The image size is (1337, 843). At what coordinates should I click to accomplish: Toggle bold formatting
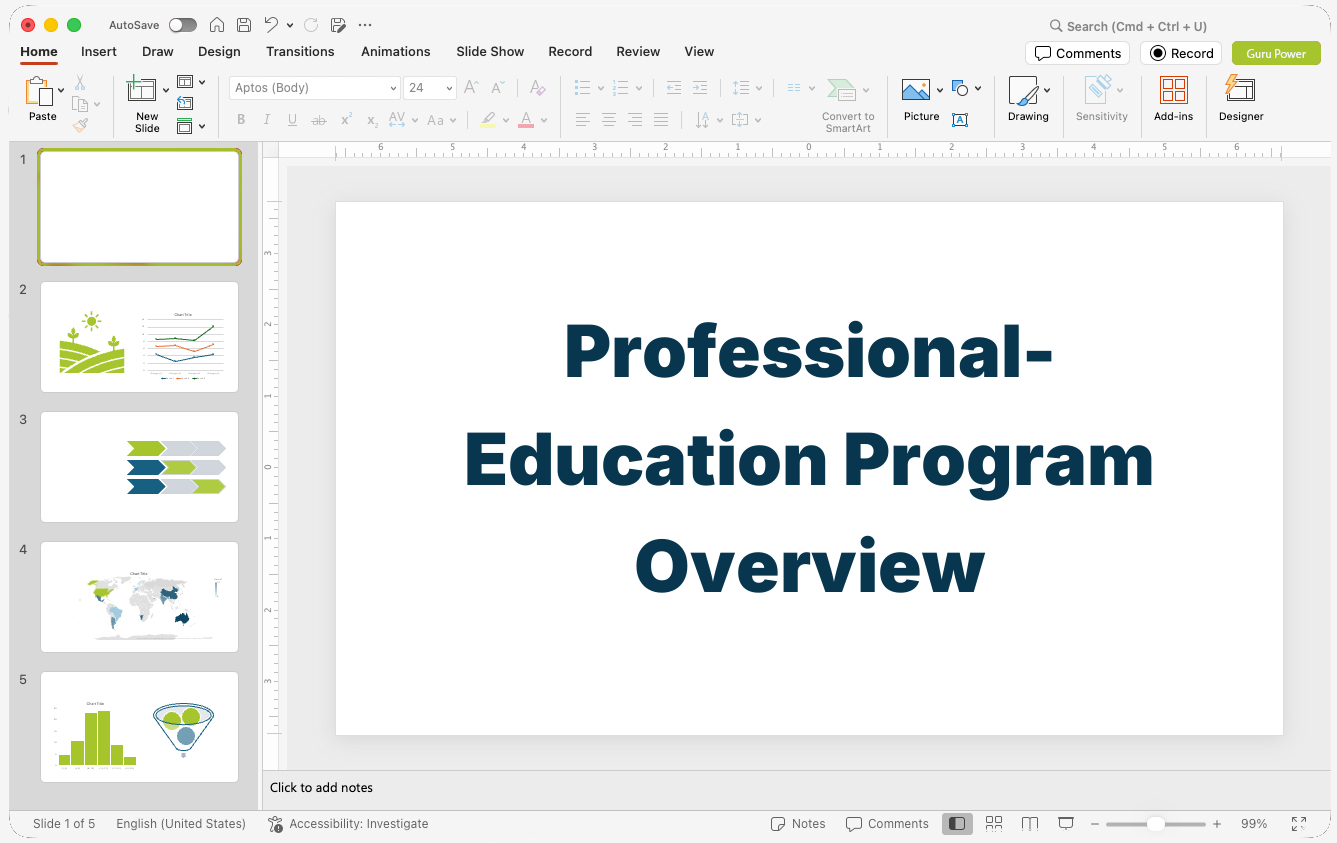(241, 120)
